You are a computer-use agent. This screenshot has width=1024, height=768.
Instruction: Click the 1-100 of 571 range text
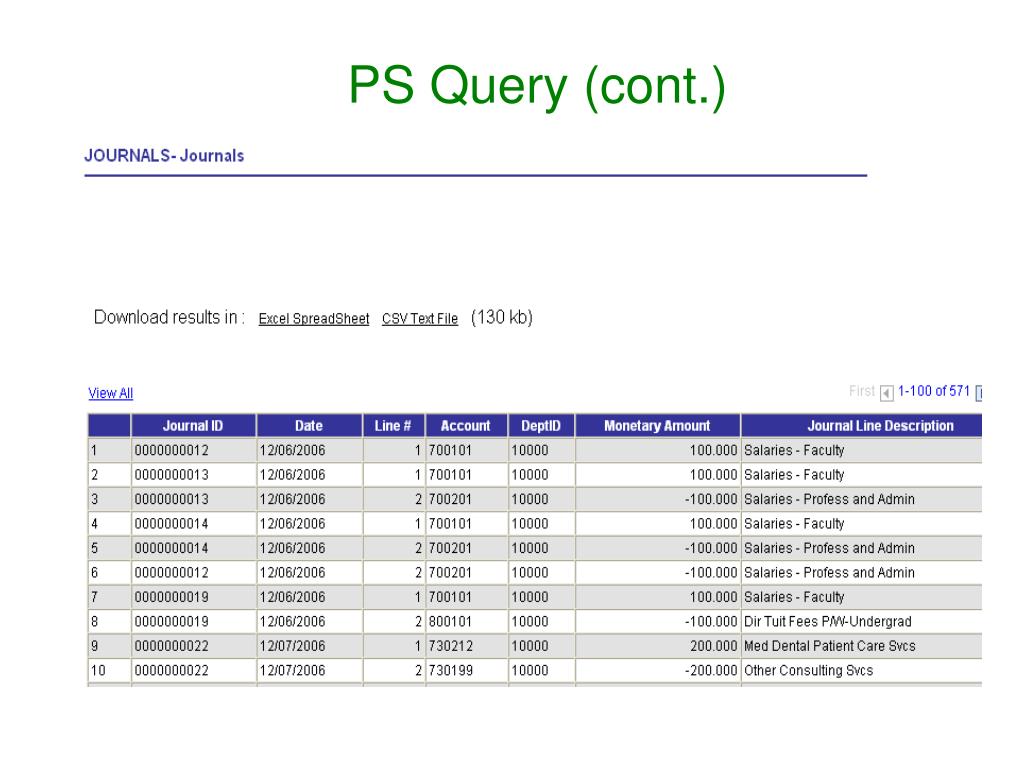934,391
